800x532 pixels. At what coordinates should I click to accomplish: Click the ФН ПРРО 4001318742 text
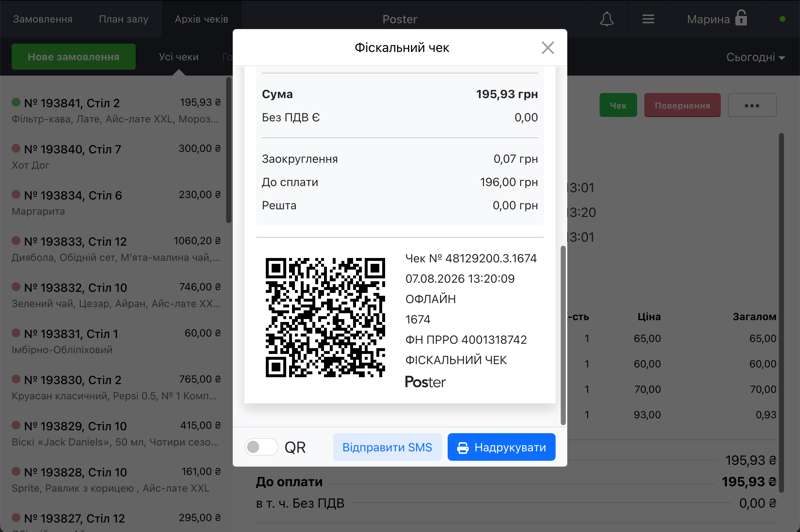[466, 340]
